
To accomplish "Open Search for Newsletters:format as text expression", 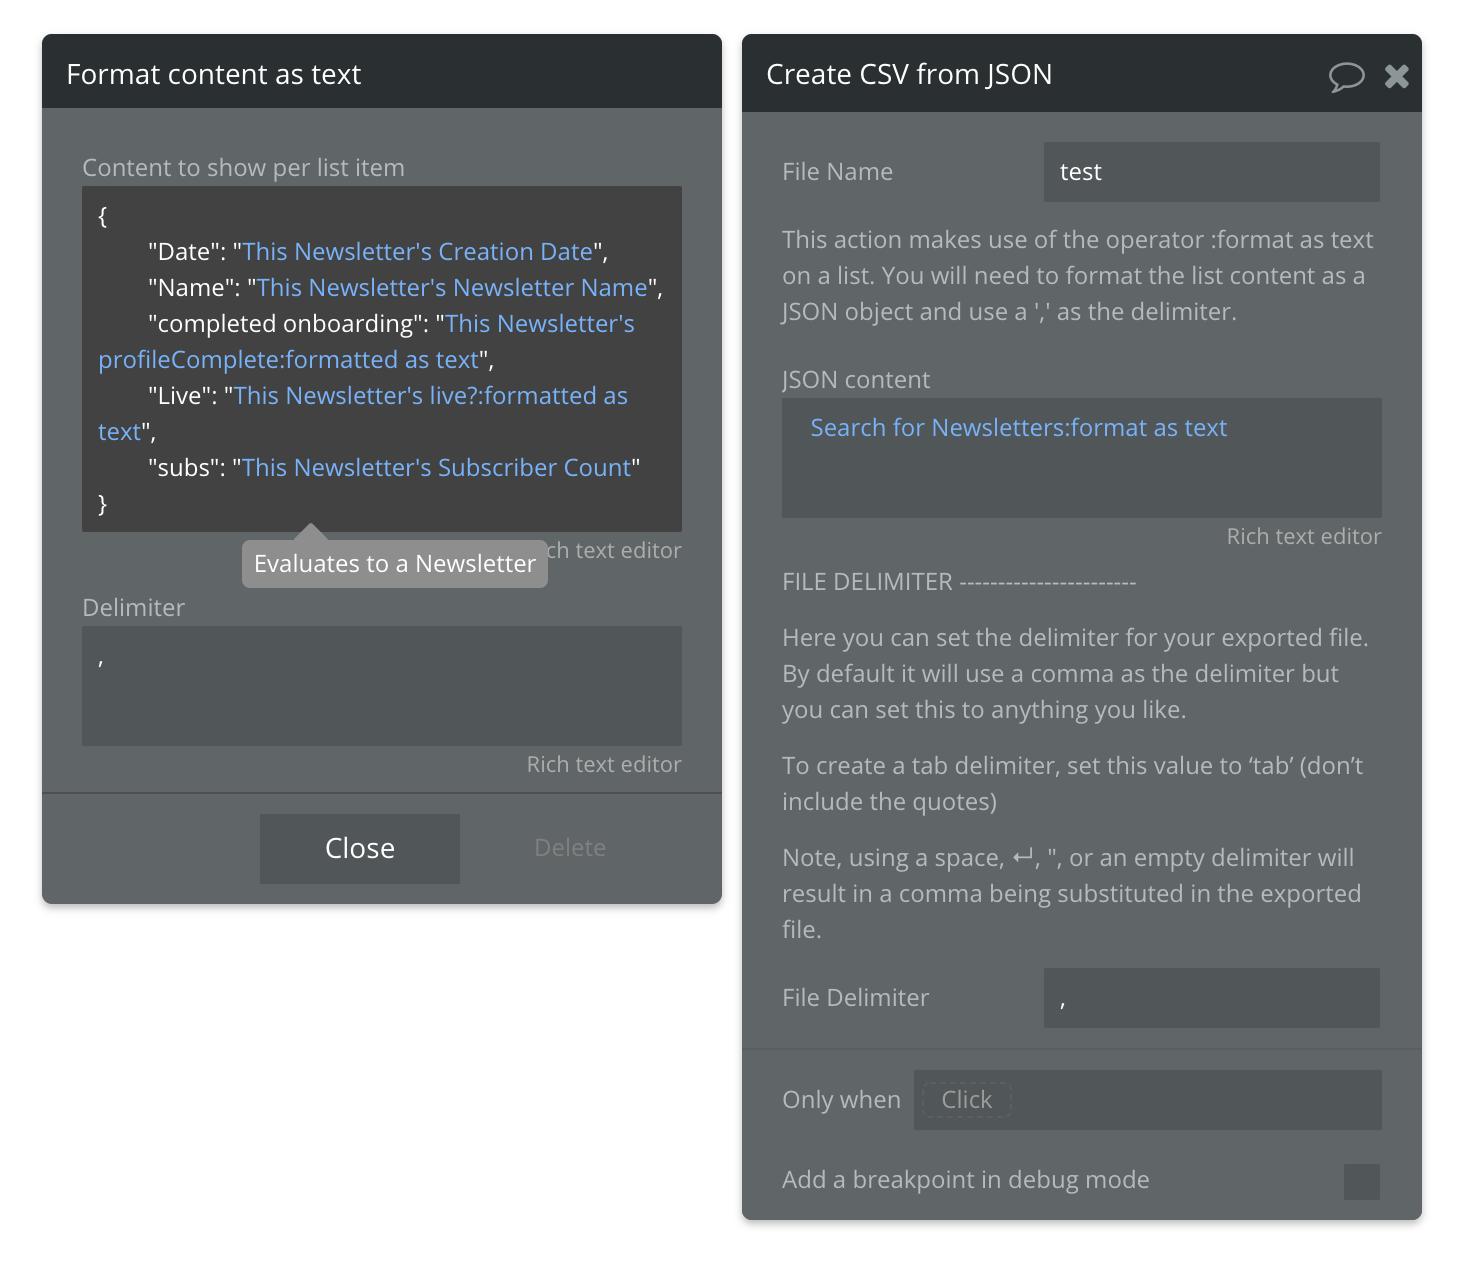I will click(1018, 428).
